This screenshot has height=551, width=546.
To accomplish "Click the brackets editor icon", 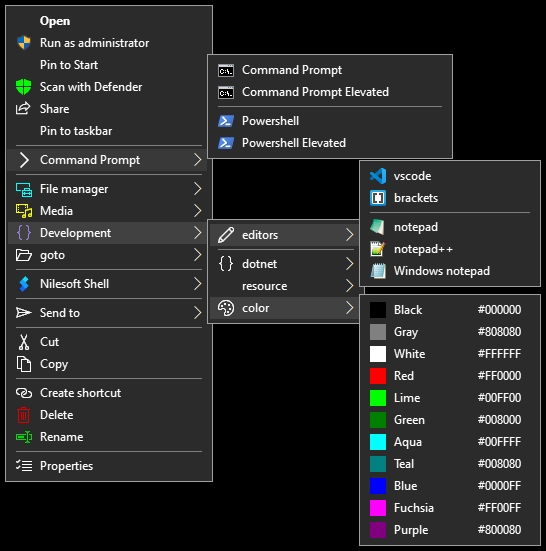I will click(378, 198).
